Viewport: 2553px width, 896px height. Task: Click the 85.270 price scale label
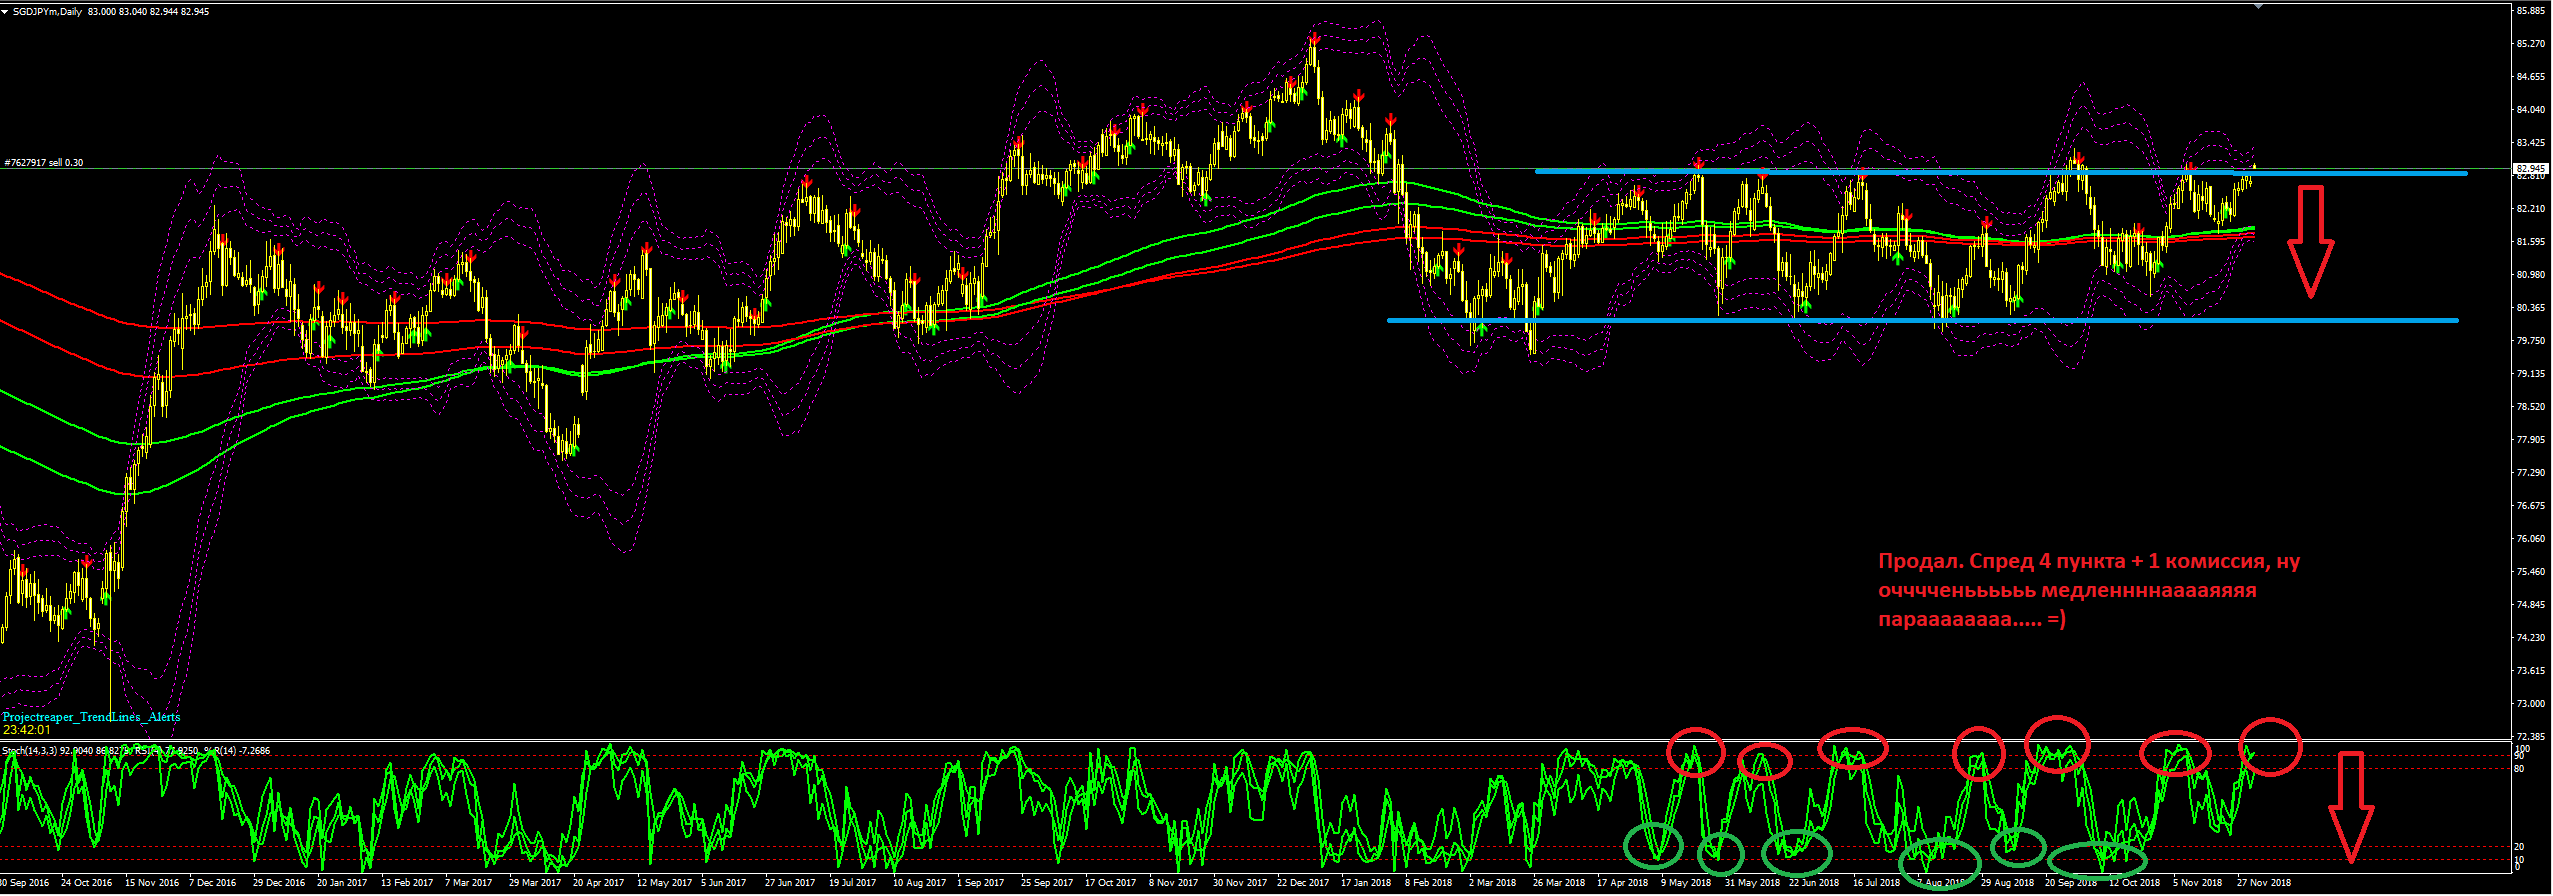(x=2530, y=44)
